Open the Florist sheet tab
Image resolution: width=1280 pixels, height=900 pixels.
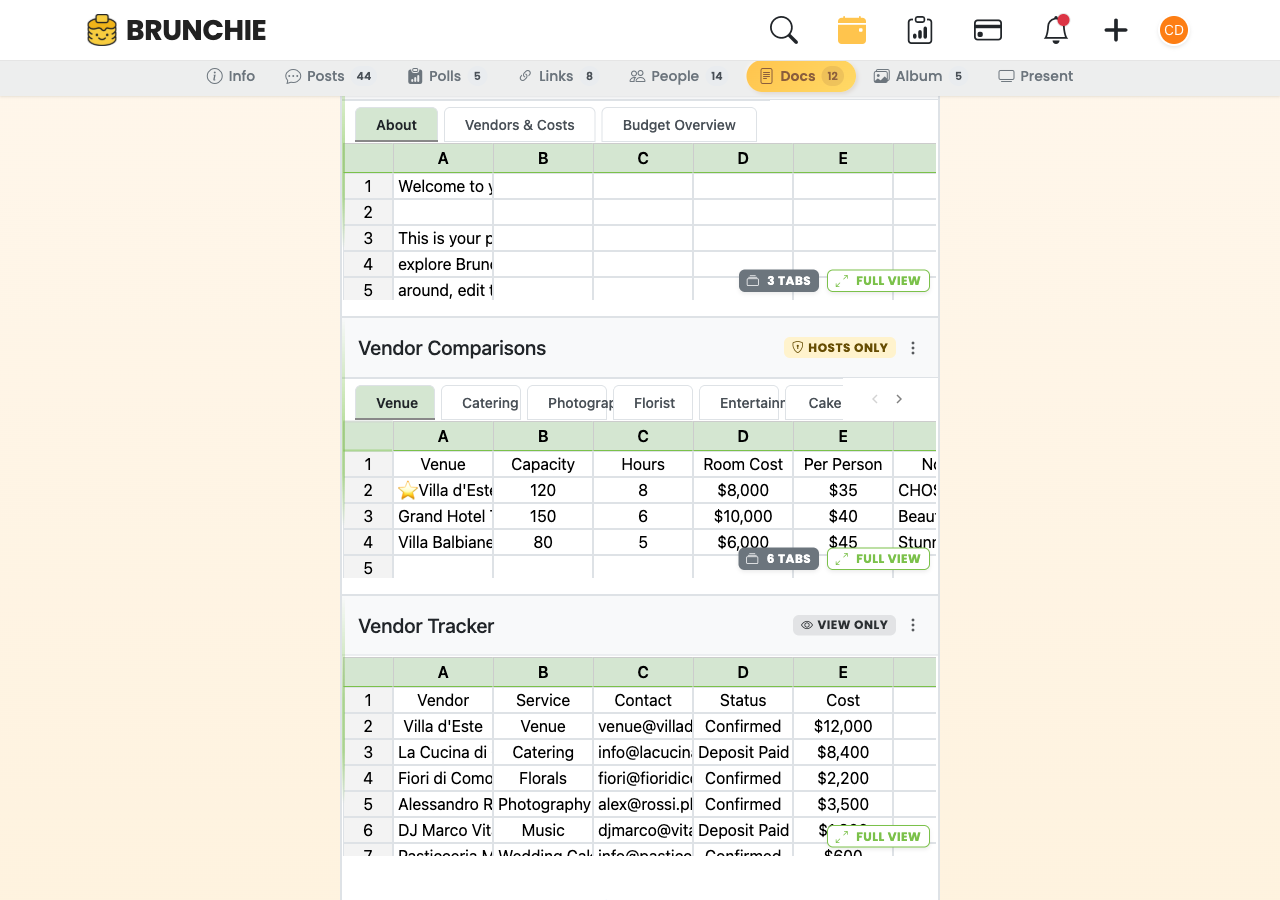pyautogui.click(x=654, y=403)
